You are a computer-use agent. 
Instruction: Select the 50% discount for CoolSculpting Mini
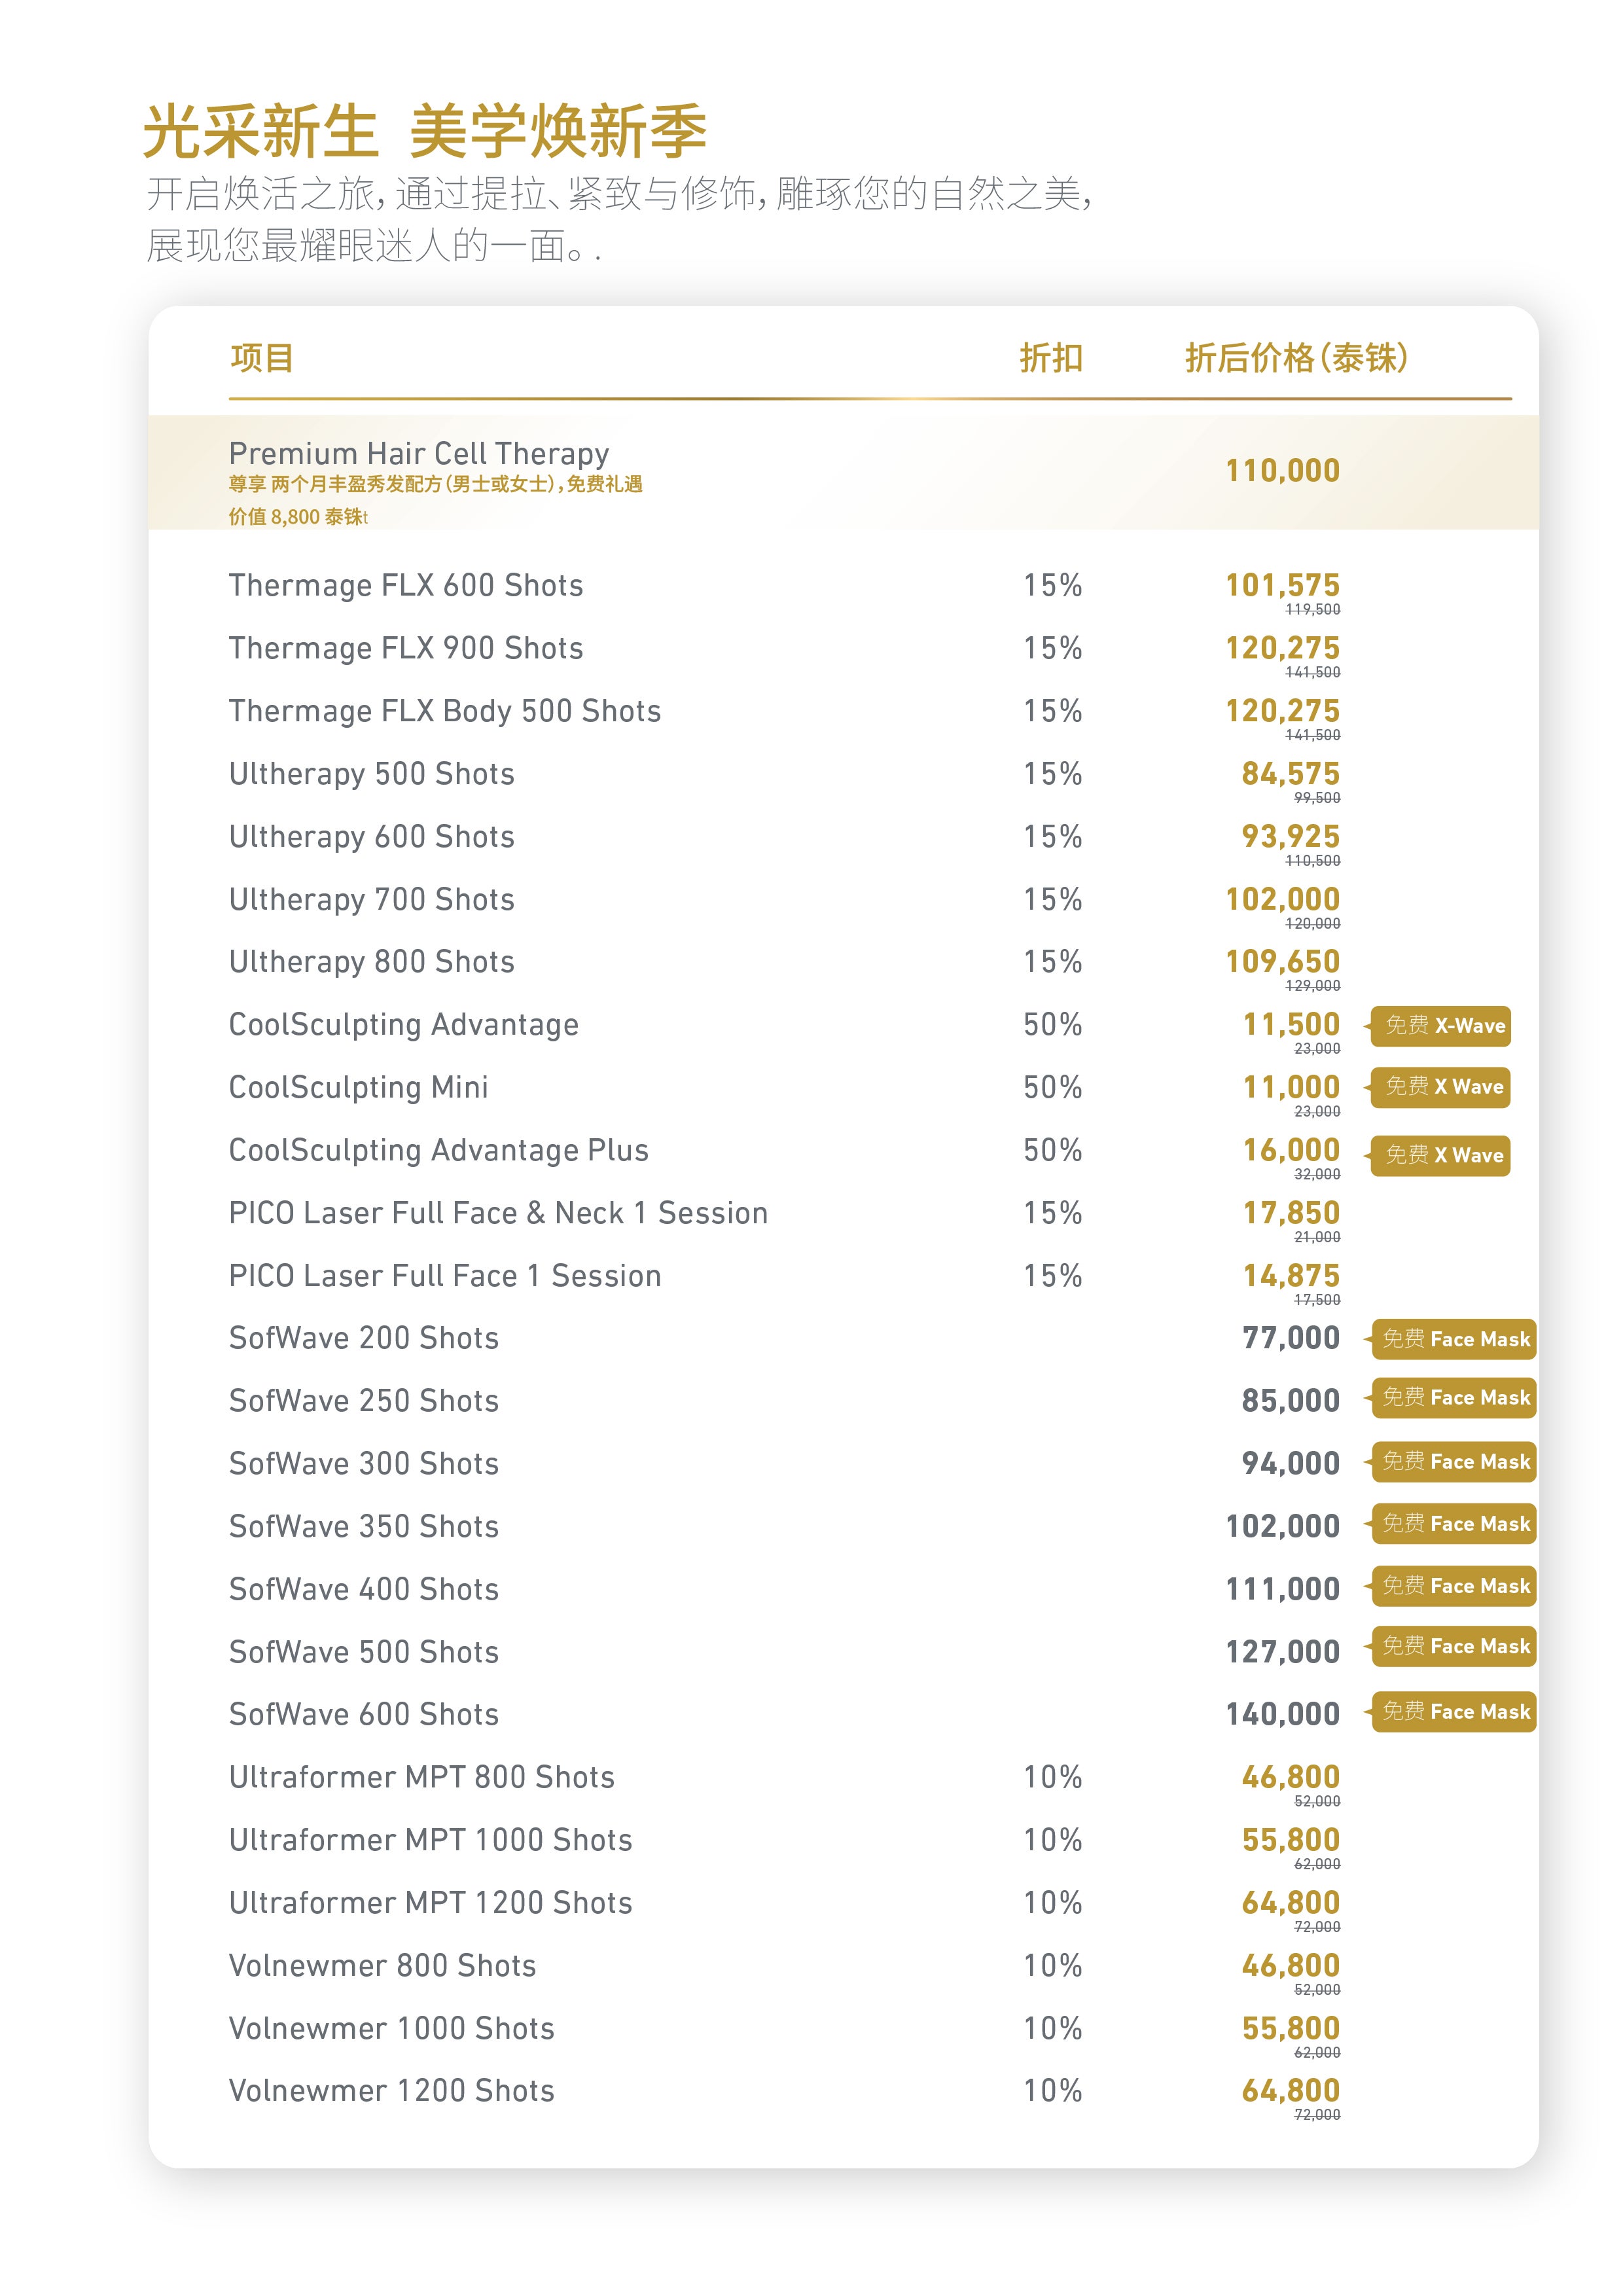[1052, 1088]
